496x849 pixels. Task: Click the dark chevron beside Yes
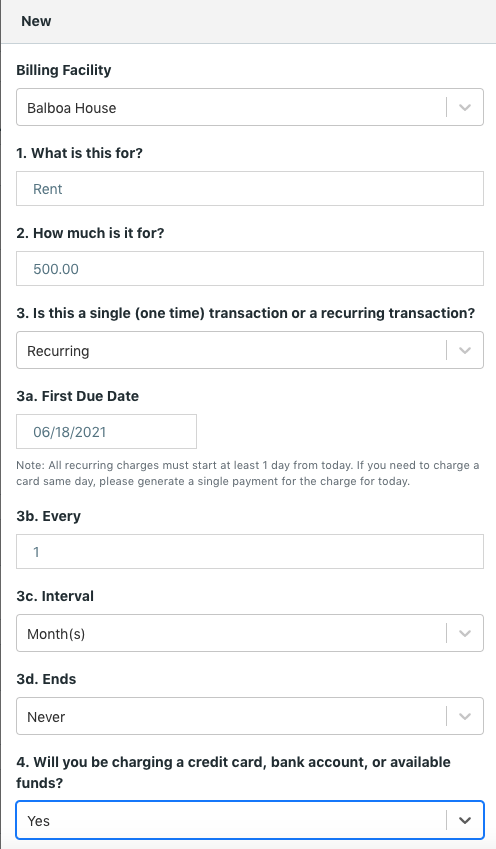(x=465, y=820)
